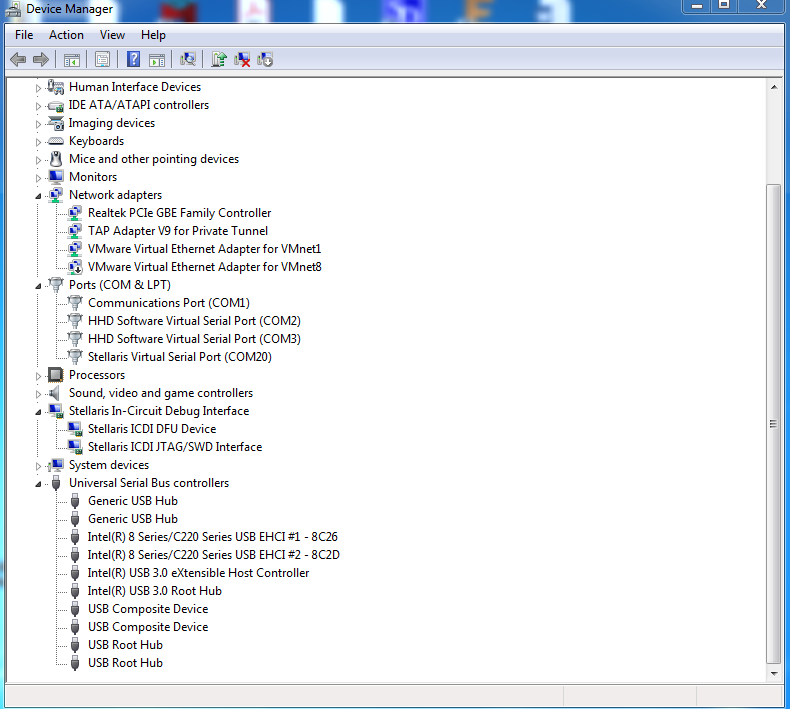Click the Imaging devices camera icon
The image size is (790, 709).
pyautogui.click(x=55, y=123)
